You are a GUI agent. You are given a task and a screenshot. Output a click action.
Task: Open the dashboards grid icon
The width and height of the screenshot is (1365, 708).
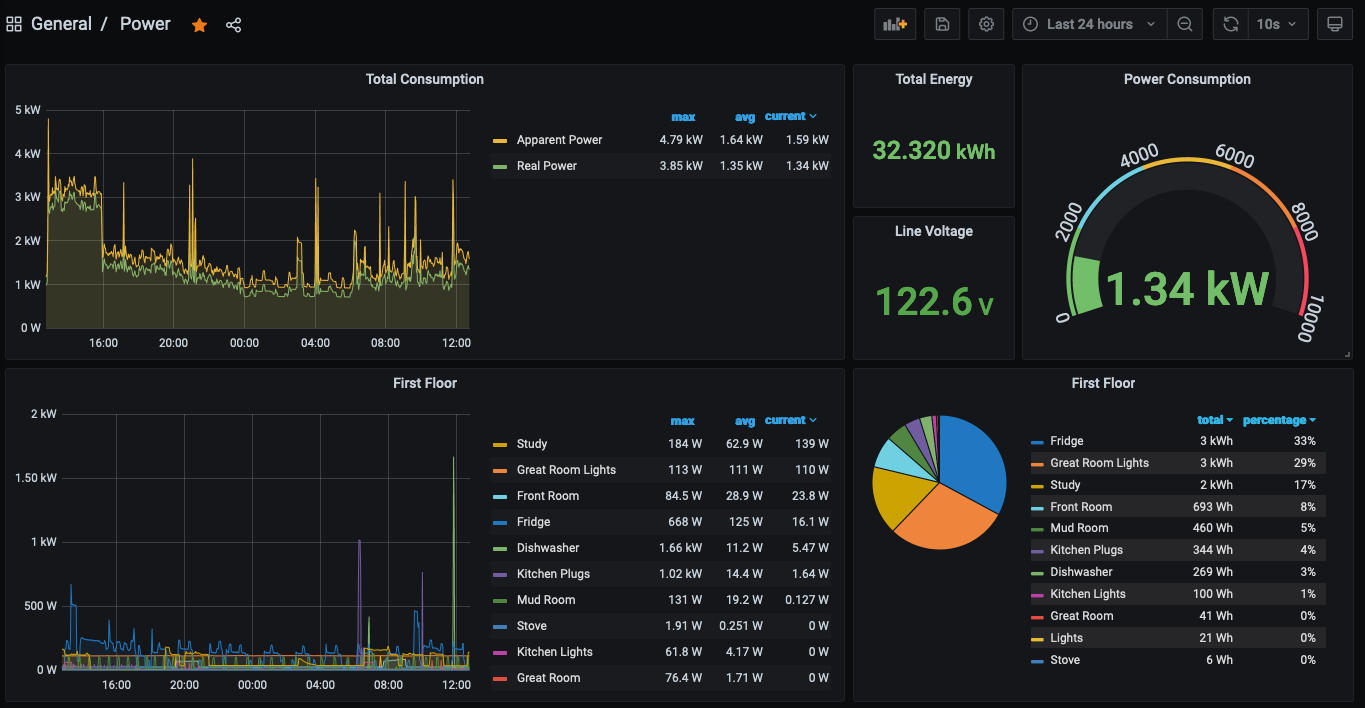(x=14, y=24)
